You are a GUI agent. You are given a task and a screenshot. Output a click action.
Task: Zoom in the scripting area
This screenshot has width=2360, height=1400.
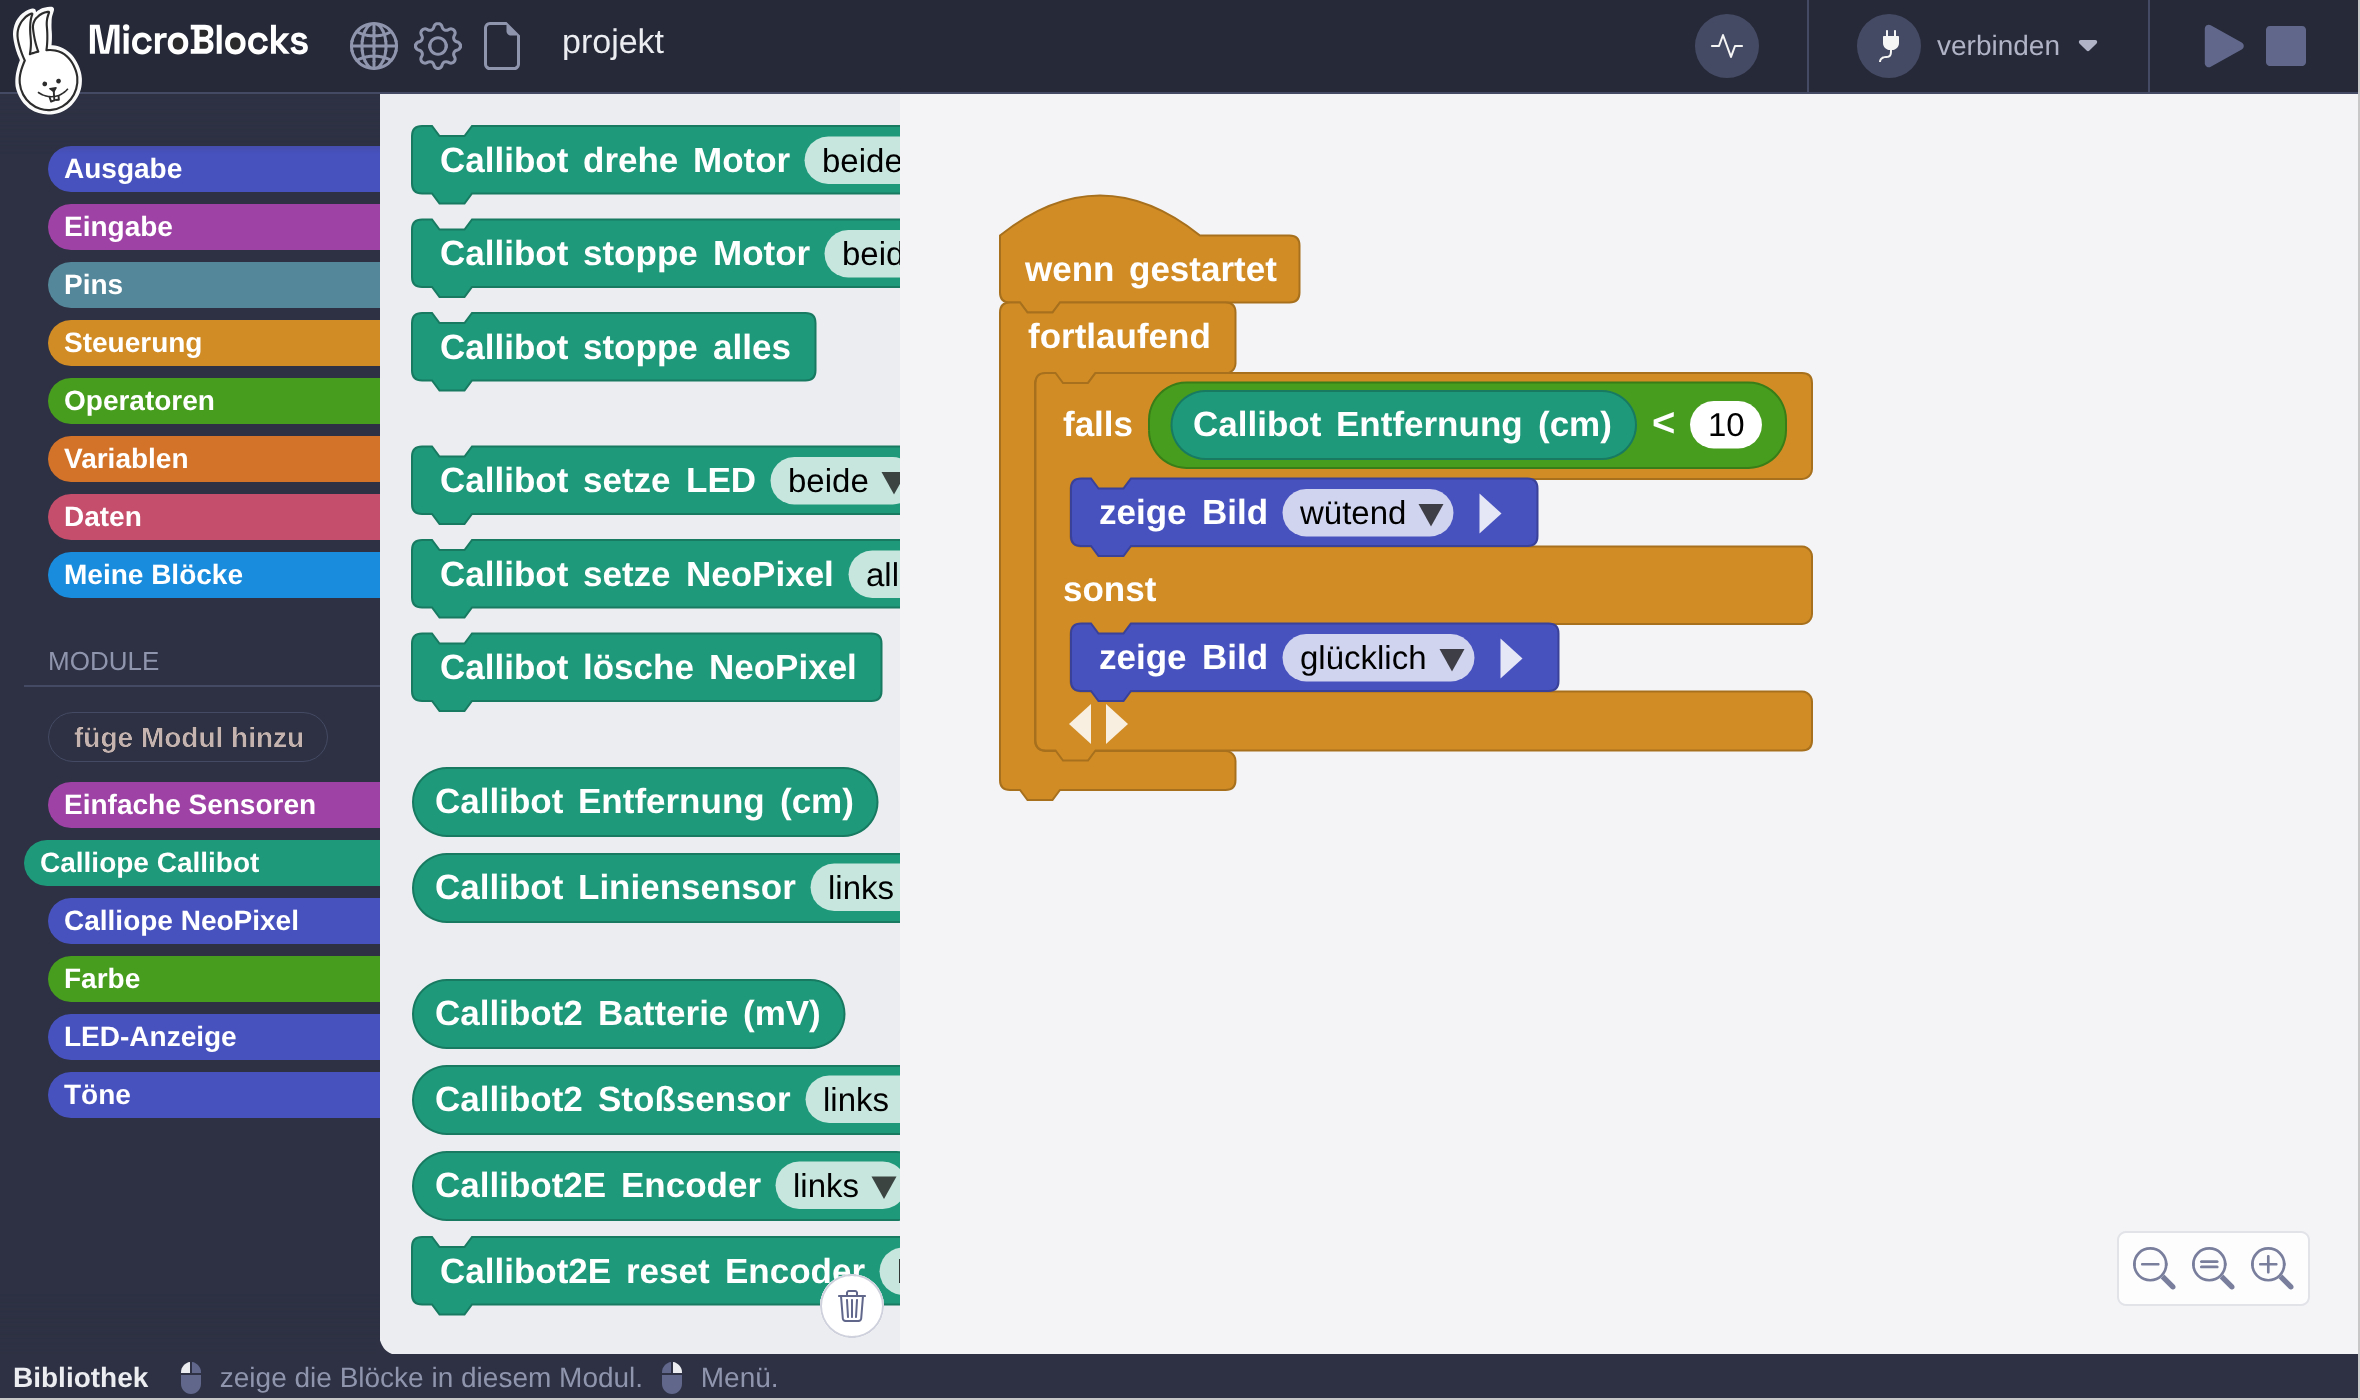click(2272, 1268)
